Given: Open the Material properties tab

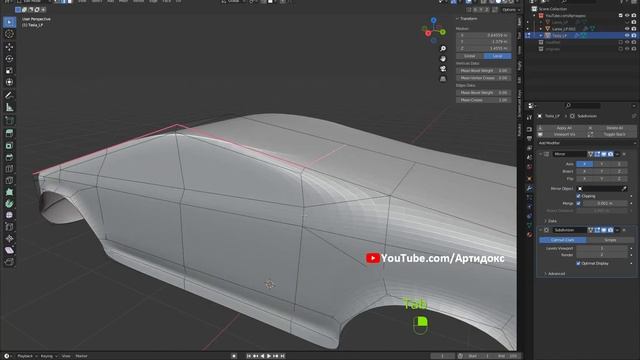Looking at the screenshot, I should (529, 235).
